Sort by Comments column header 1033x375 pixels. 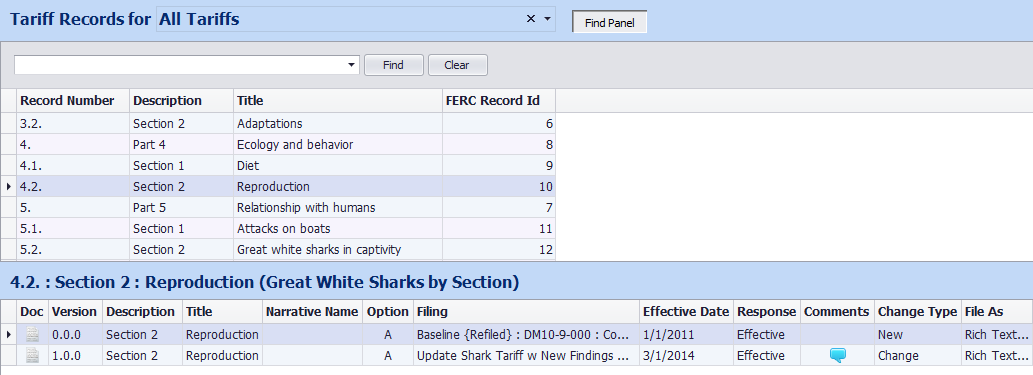(x=837, y=312)
